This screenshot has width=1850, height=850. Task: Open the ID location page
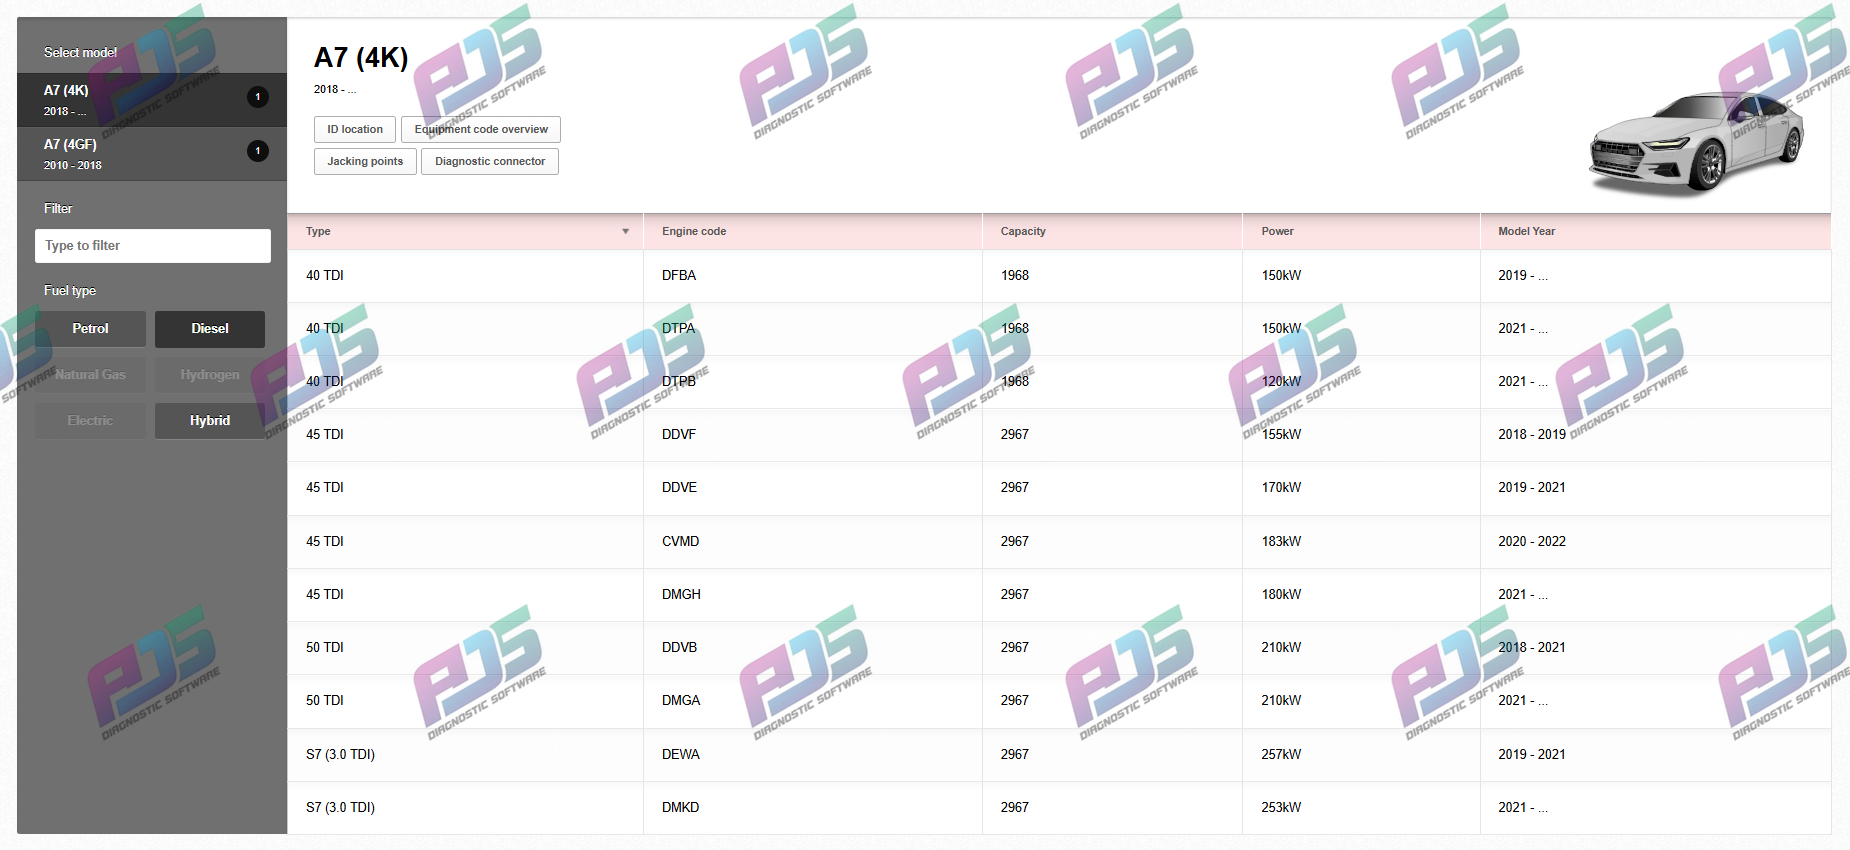coord(355,130)
